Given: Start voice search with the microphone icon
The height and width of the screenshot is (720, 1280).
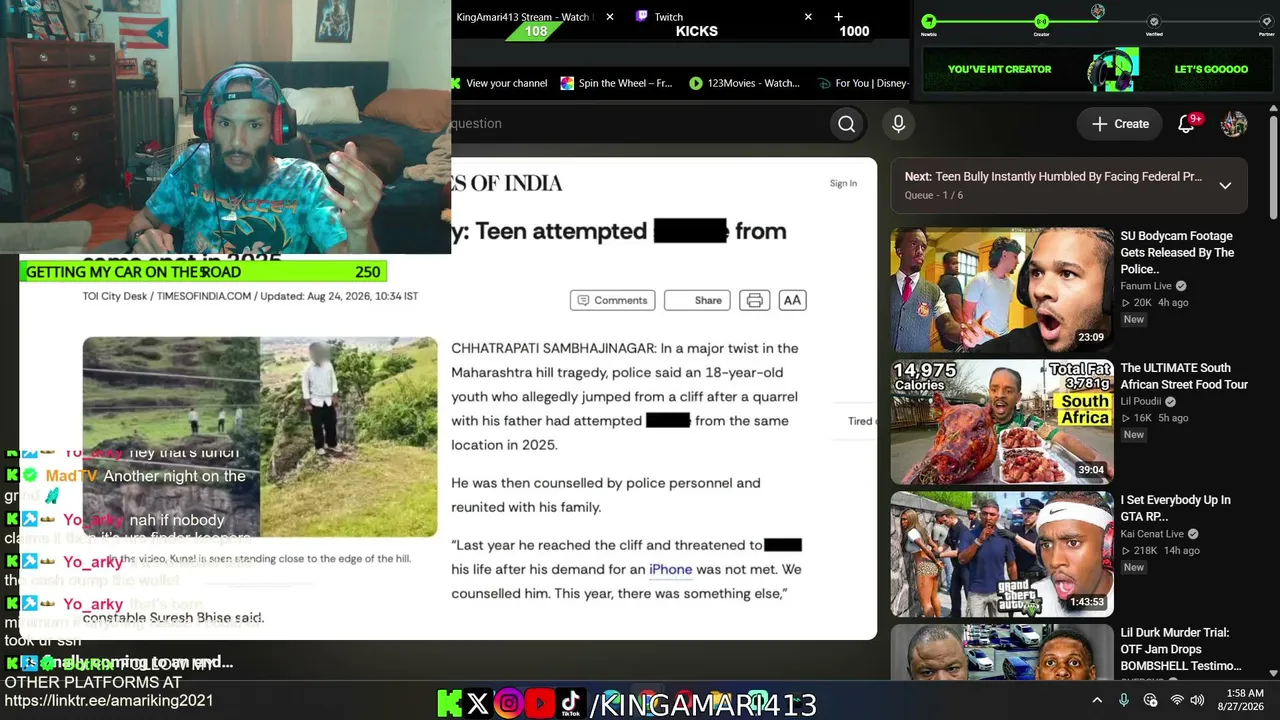Looking at the screenshot, I should [x=898, y=124].
